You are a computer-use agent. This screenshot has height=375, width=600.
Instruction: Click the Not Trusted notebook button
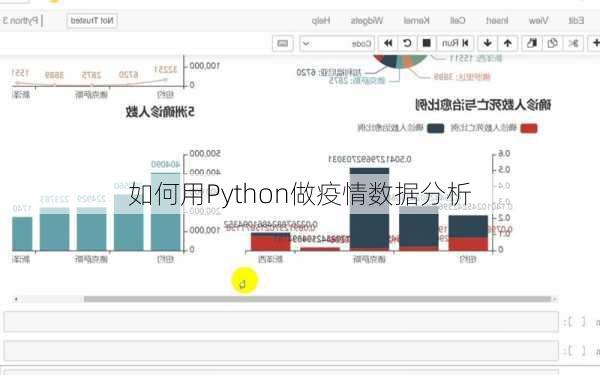coord(92,21)
